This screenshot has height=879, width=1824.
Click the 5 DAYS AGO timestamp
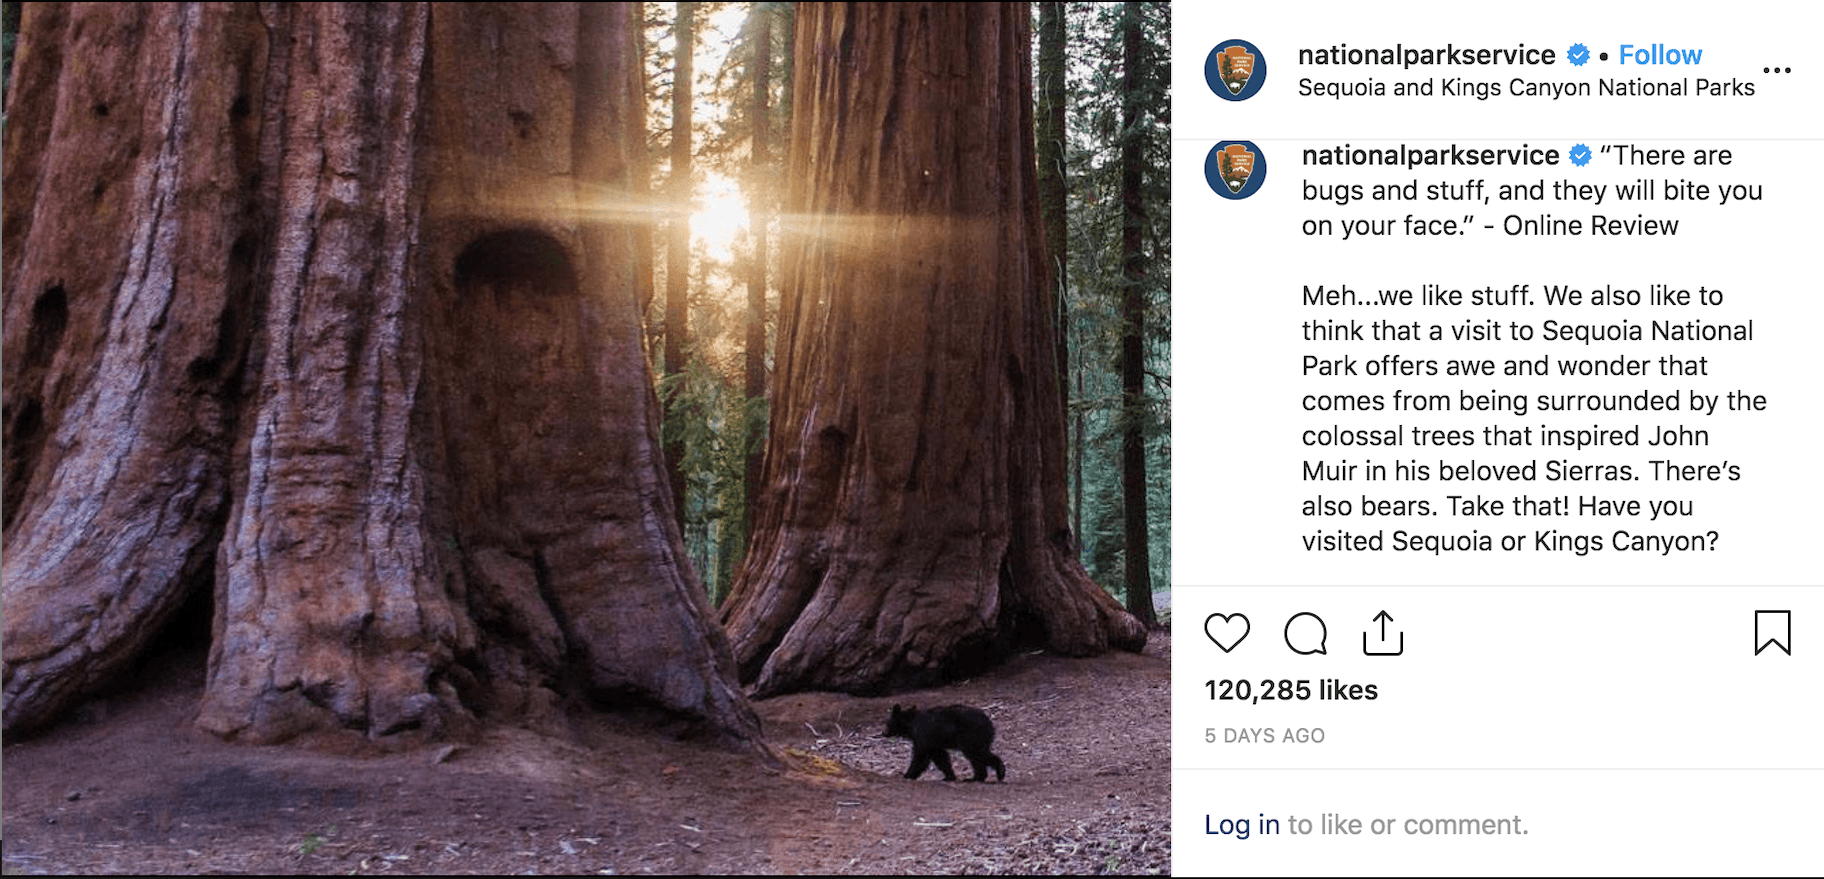(1264, 736)
